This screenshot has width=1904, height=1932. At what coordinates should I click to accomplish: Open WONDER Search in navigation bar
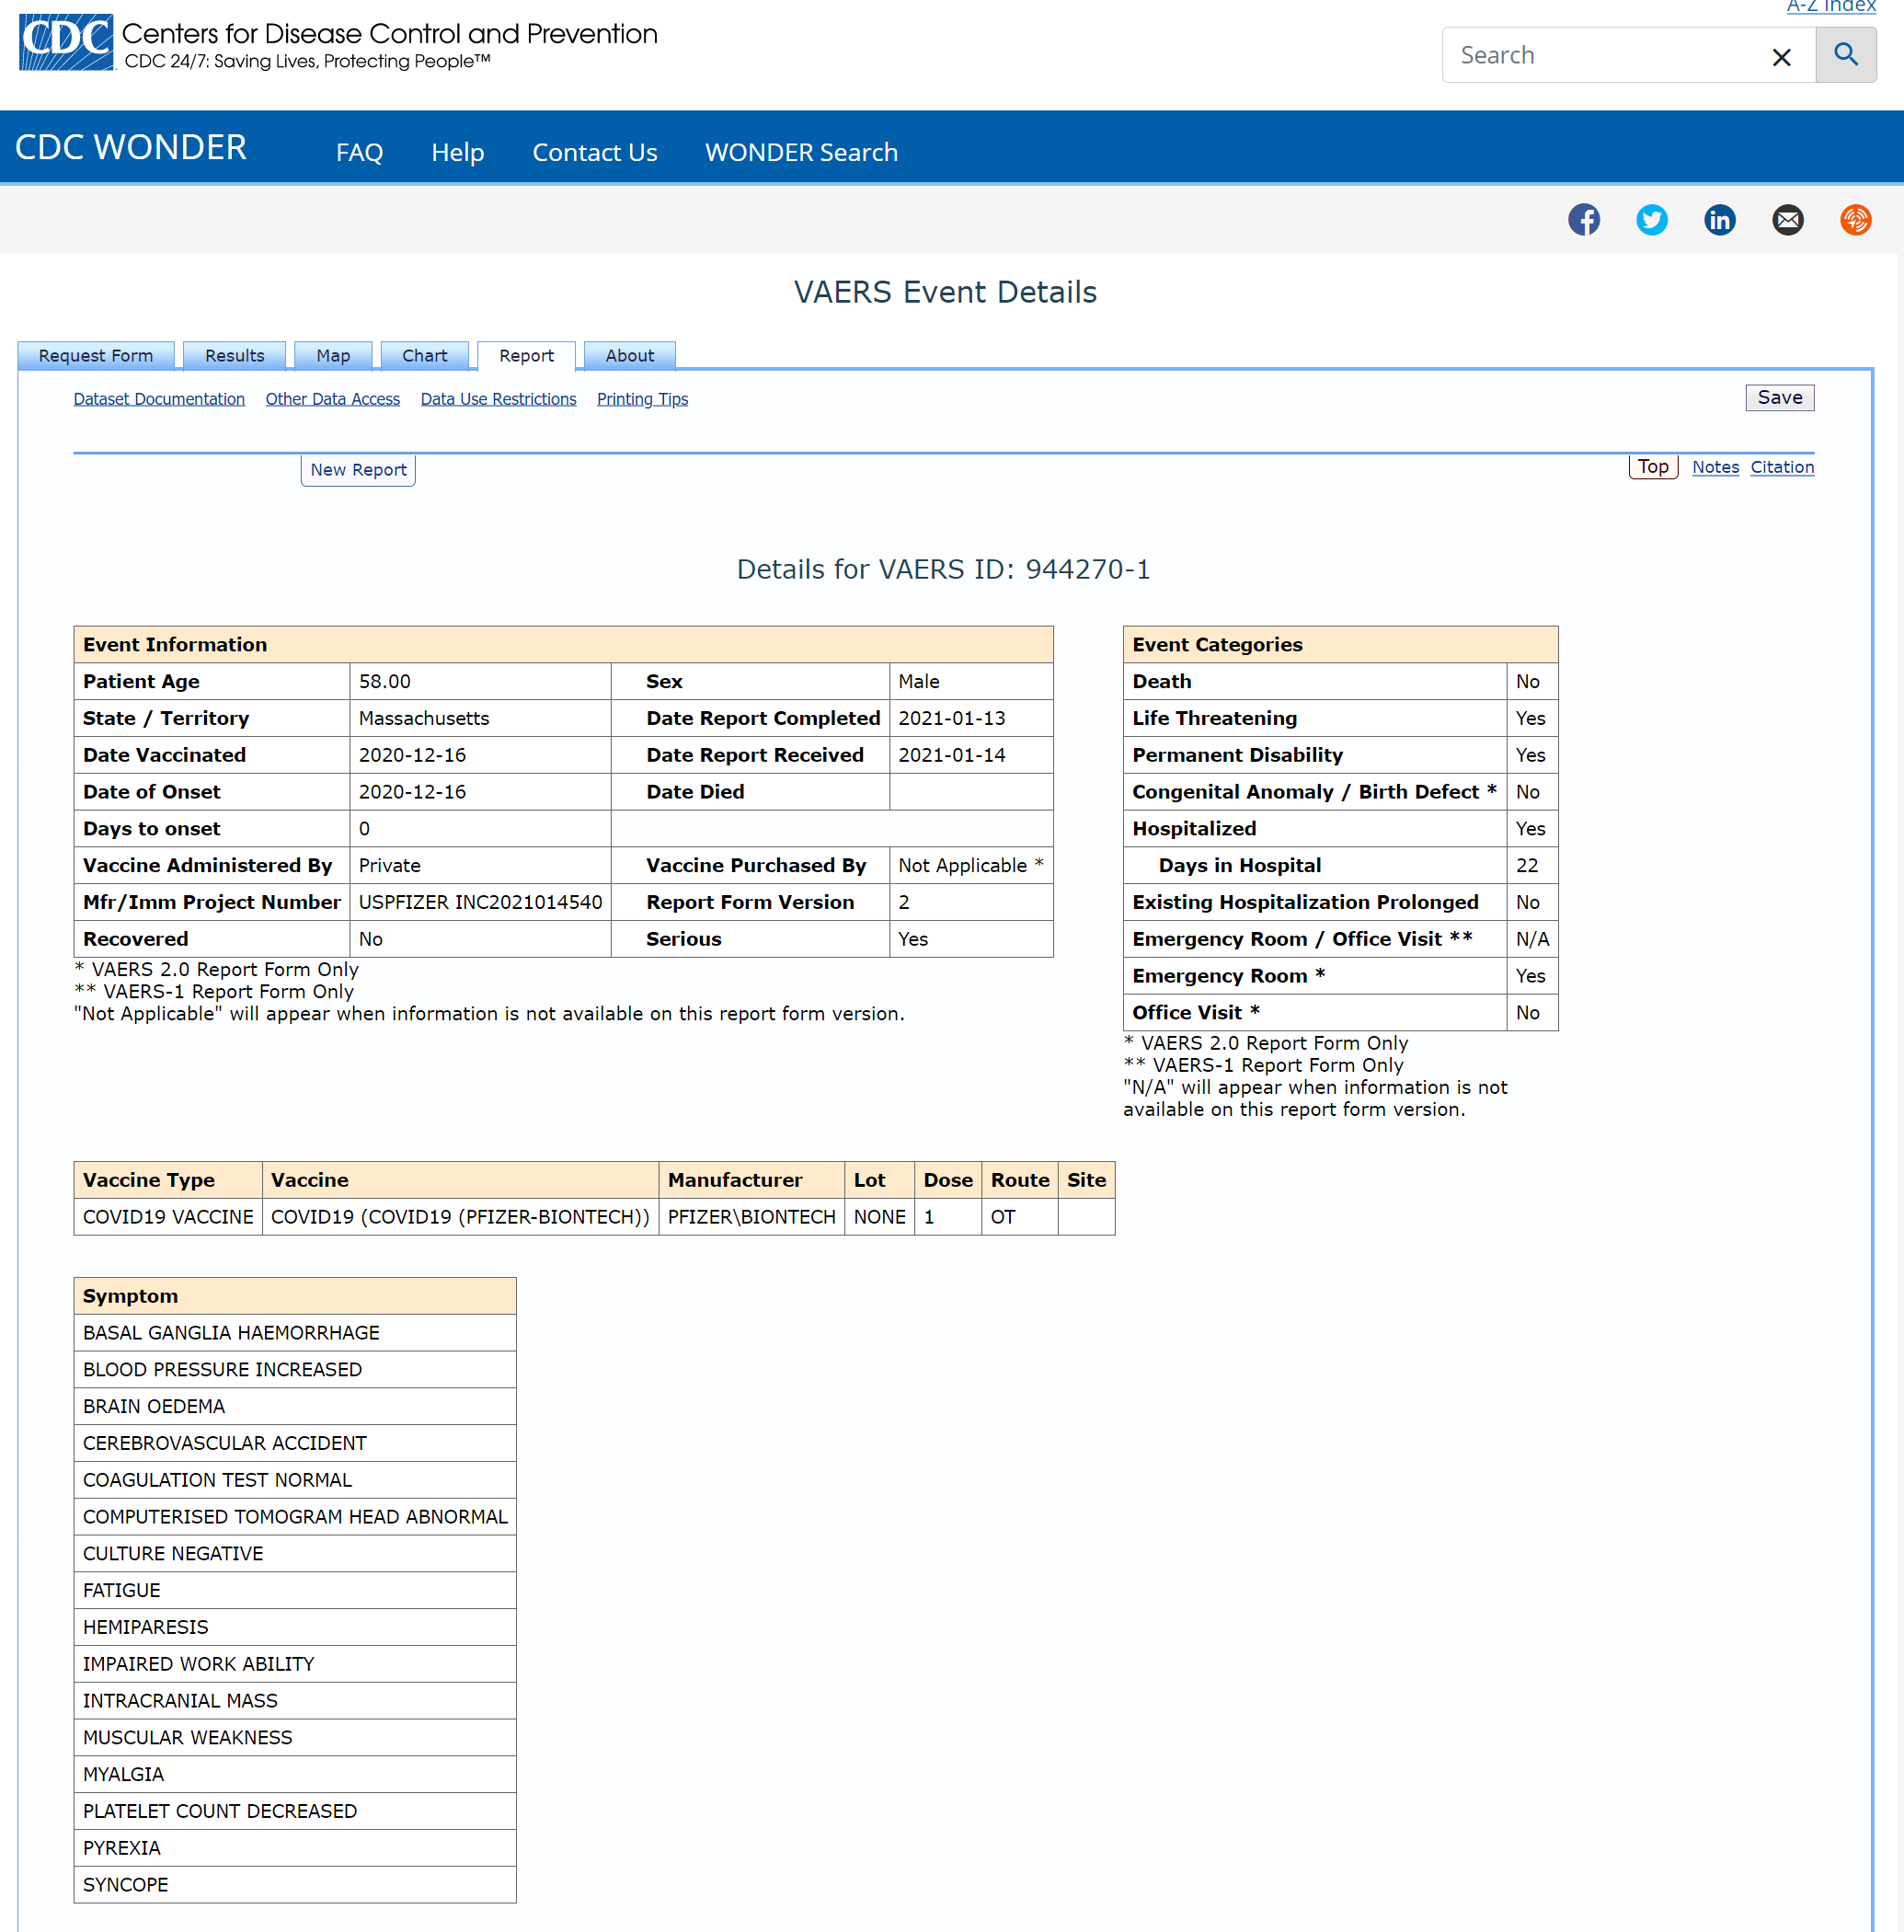pos(801,152)
